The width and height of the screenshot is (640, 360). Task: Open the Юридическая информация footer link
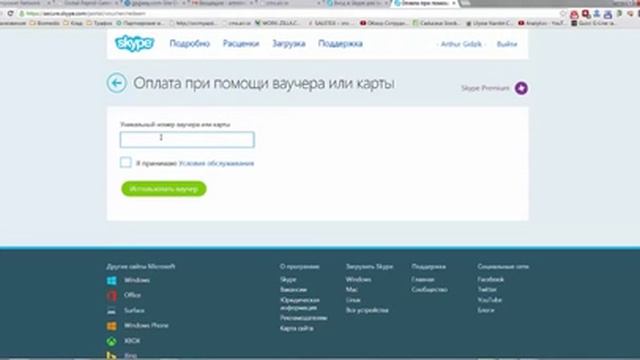tap(300, 304)
